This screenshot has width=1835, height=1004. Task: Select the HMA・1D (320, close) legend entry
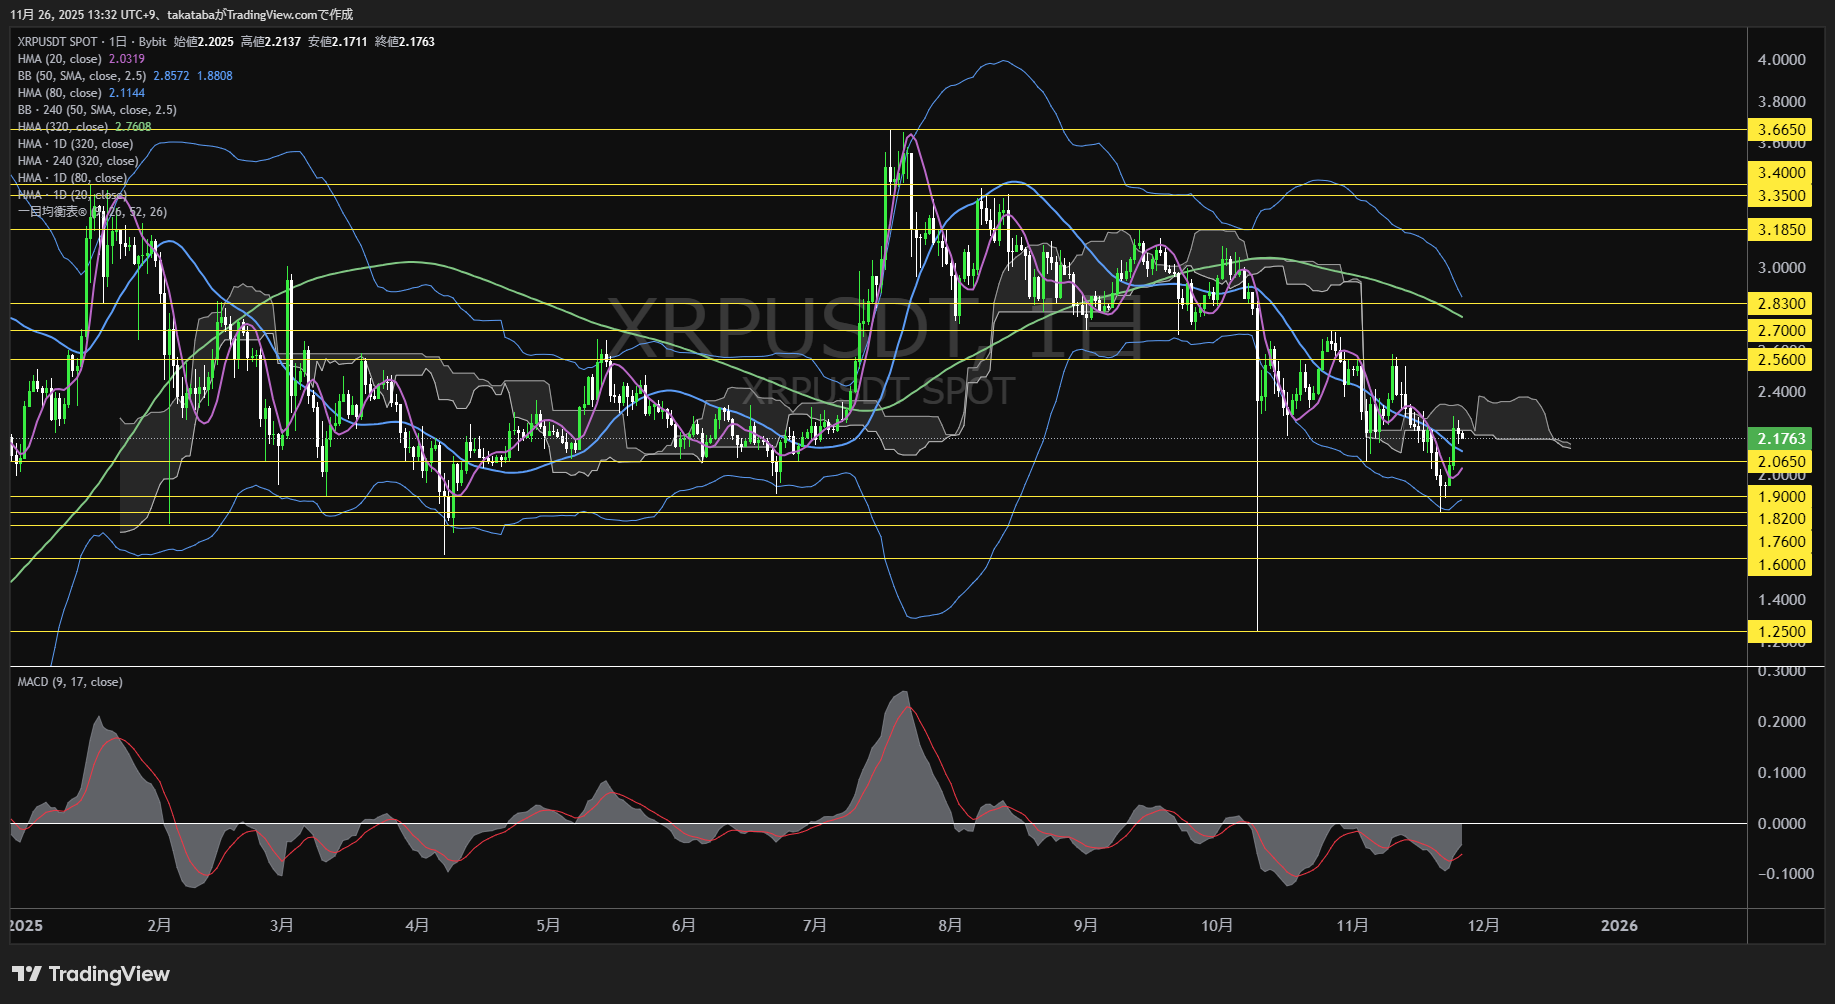point(74,143)
